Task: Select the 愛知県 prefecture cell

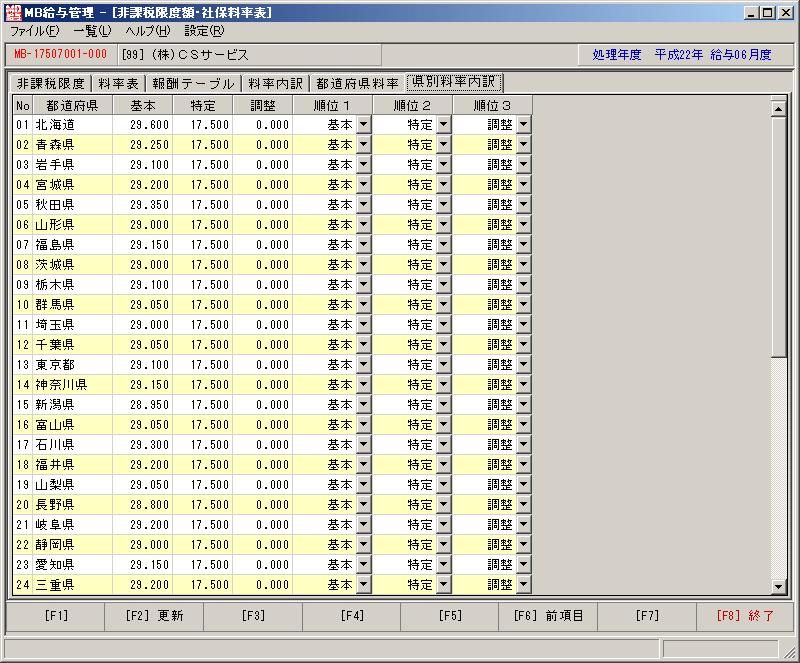Action: click(x=72, y=564)
